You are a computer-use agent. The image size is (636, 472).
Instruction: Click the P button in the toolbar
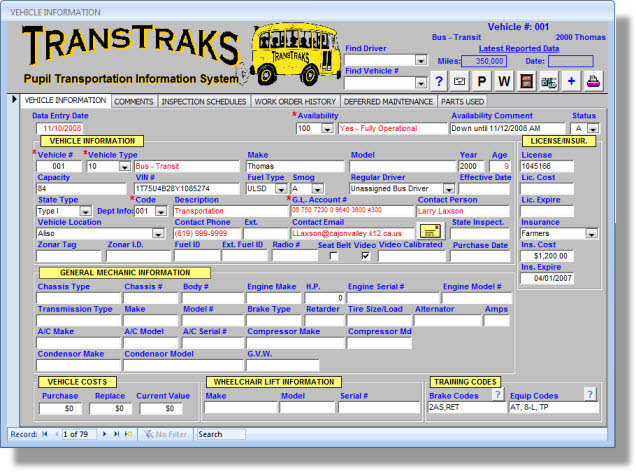click(481, 82)
